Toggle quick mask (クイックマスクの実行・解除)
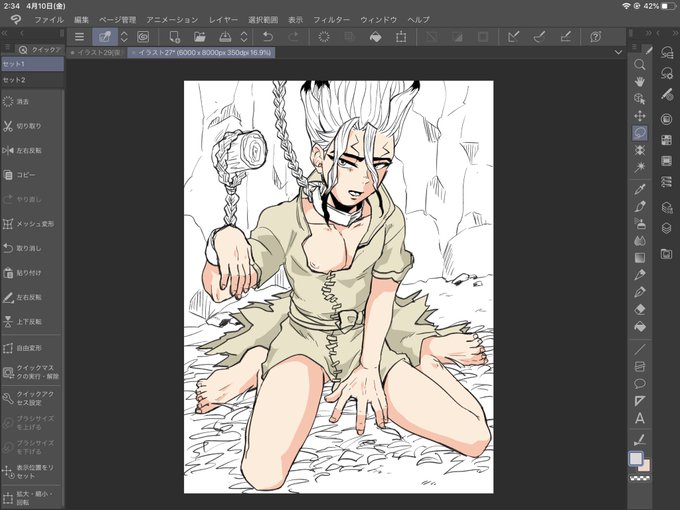This screenshot has width=680, height=510. coord(31,372)
